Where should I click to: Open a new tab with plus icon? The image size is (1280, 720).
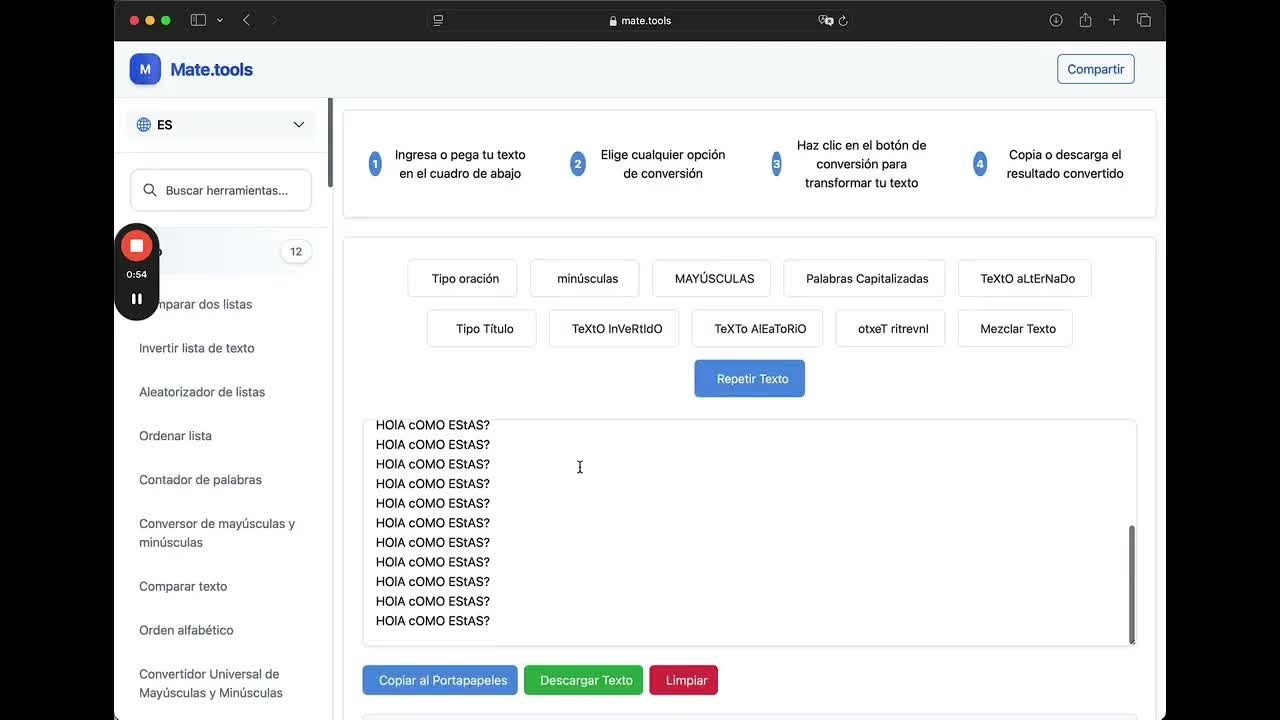1114,20
